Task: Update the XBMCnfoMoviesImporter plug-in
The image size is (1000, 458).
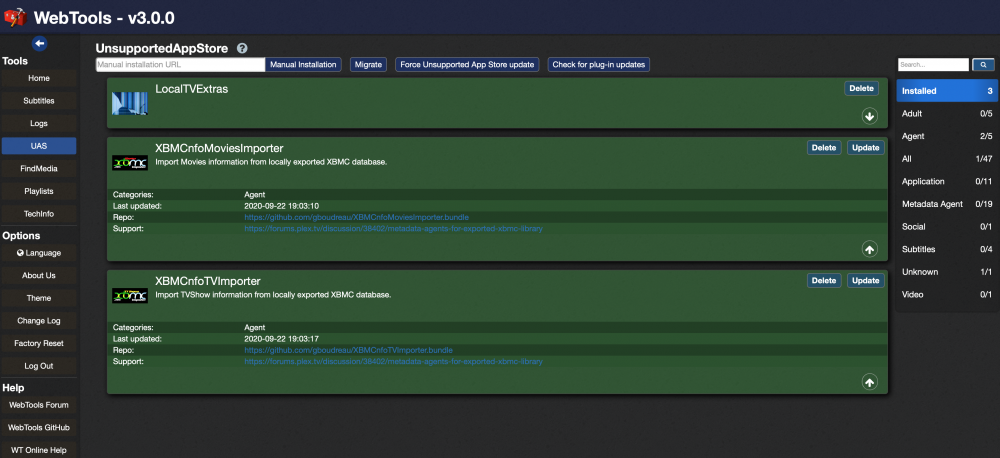Action: (x=866, y=147)
